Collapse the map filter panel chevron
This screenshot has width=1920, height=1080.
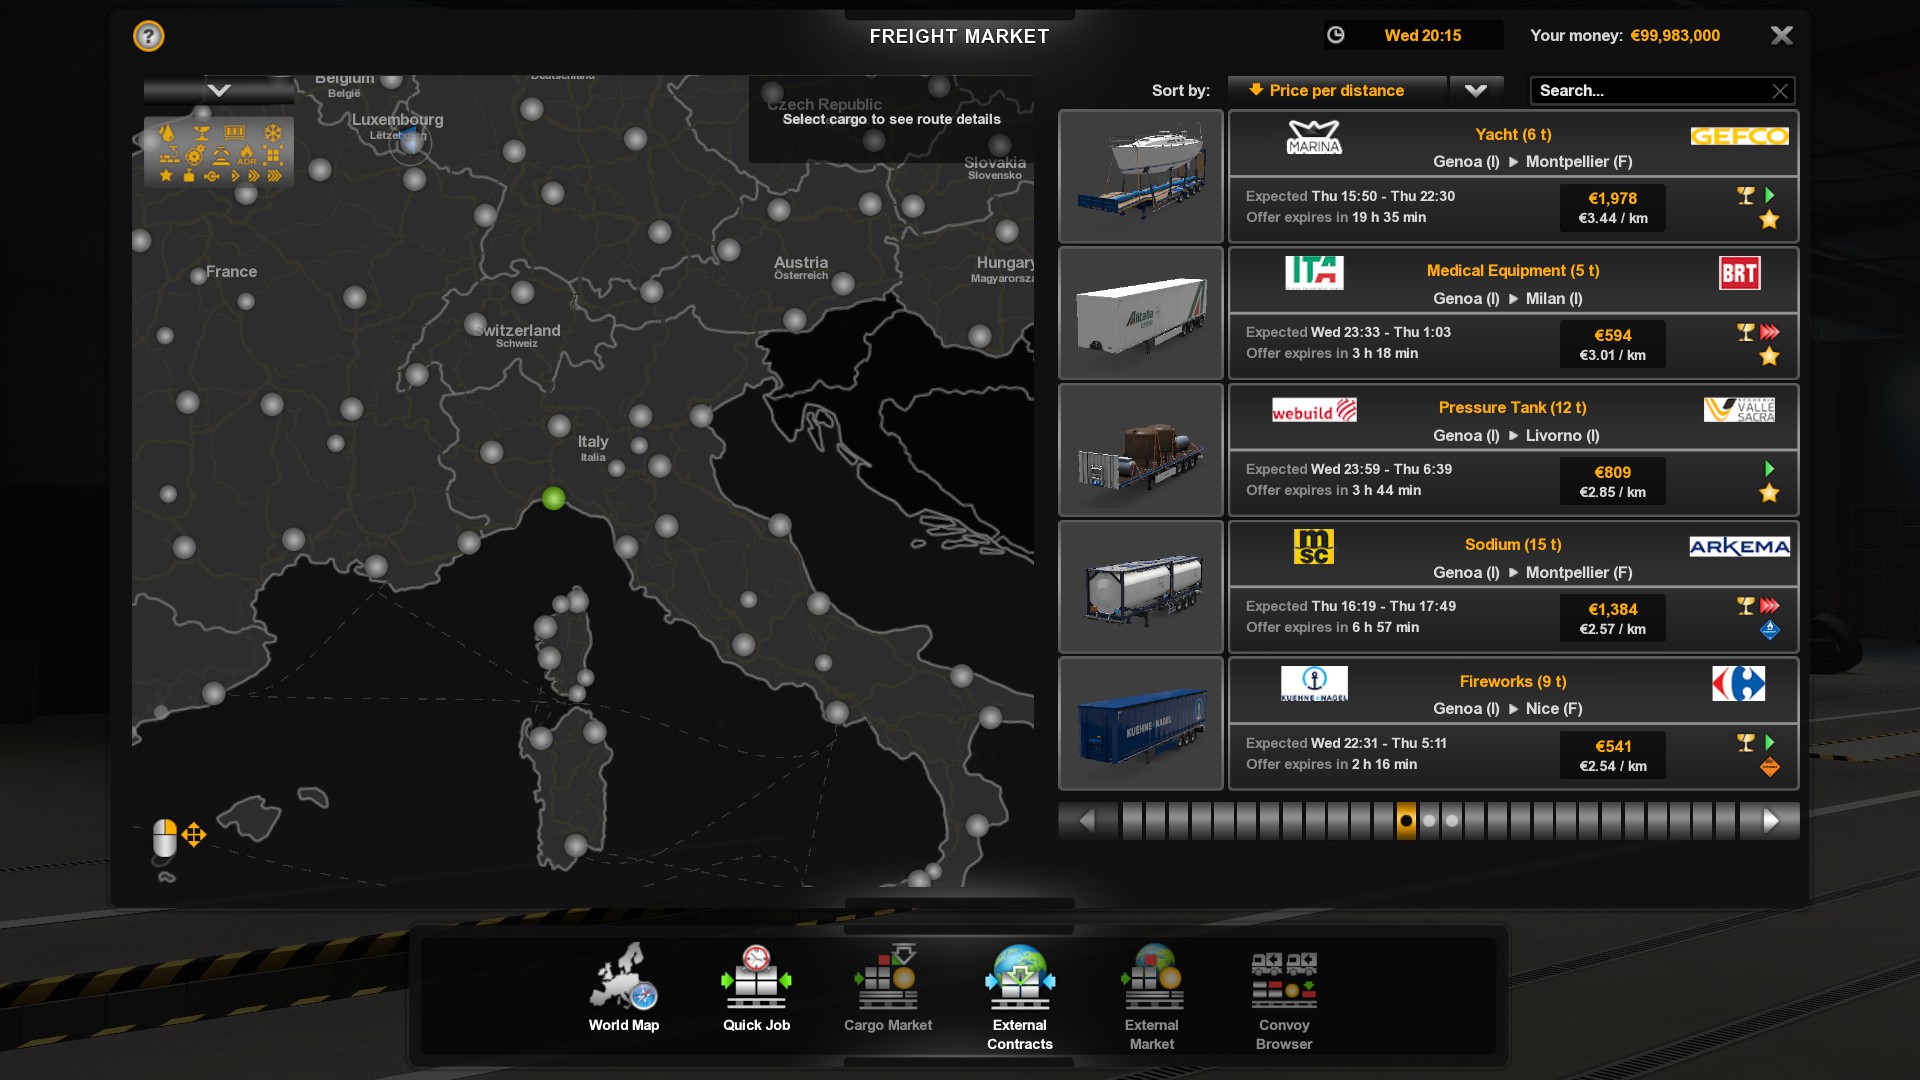coord(219,90)
